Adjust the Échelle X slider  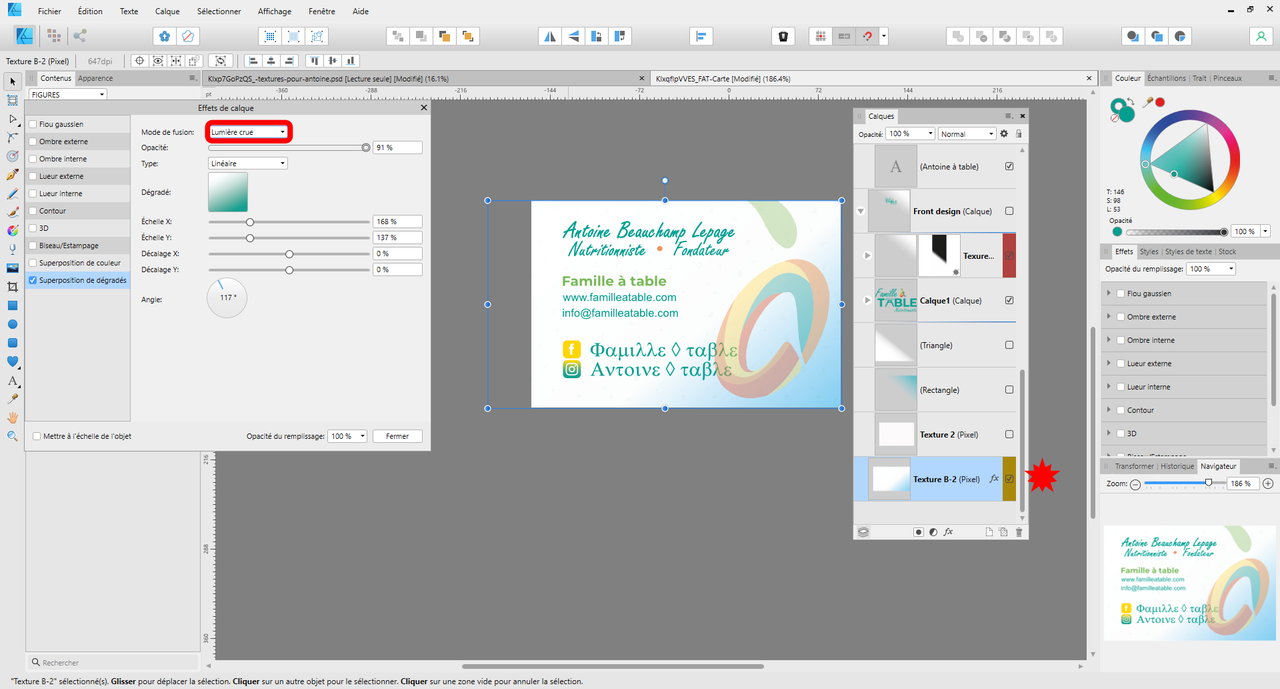(x=289, y=222)
